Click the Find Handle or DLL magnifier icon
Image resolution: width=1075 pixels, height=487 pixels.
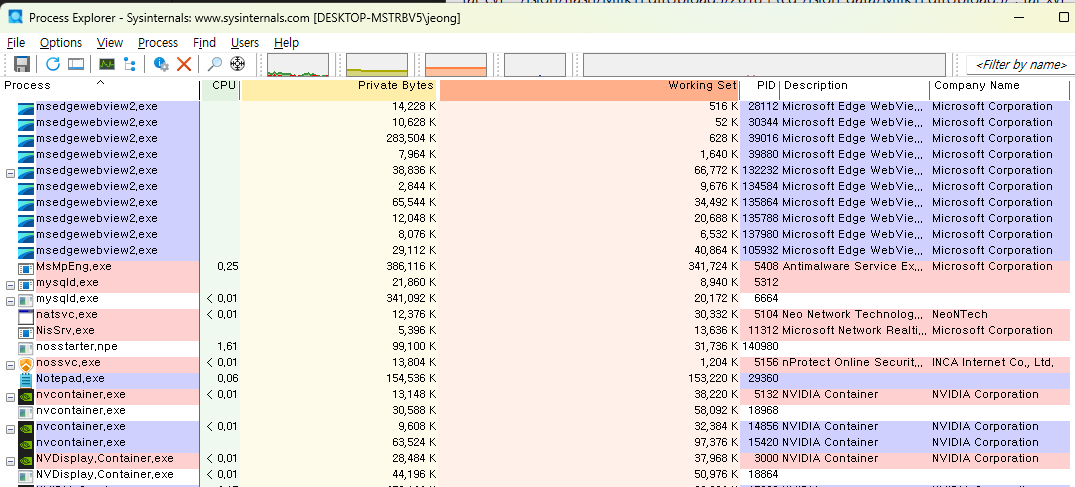[x=215, y=64]
